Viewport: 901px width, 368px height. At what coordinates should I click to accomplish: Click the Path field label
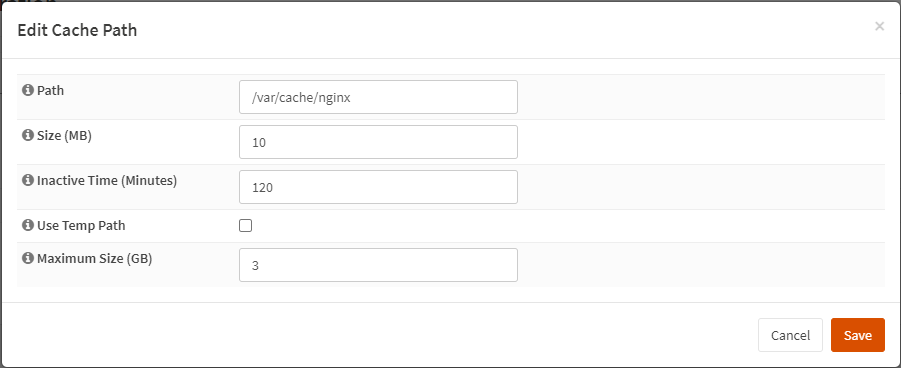point(51,90)
